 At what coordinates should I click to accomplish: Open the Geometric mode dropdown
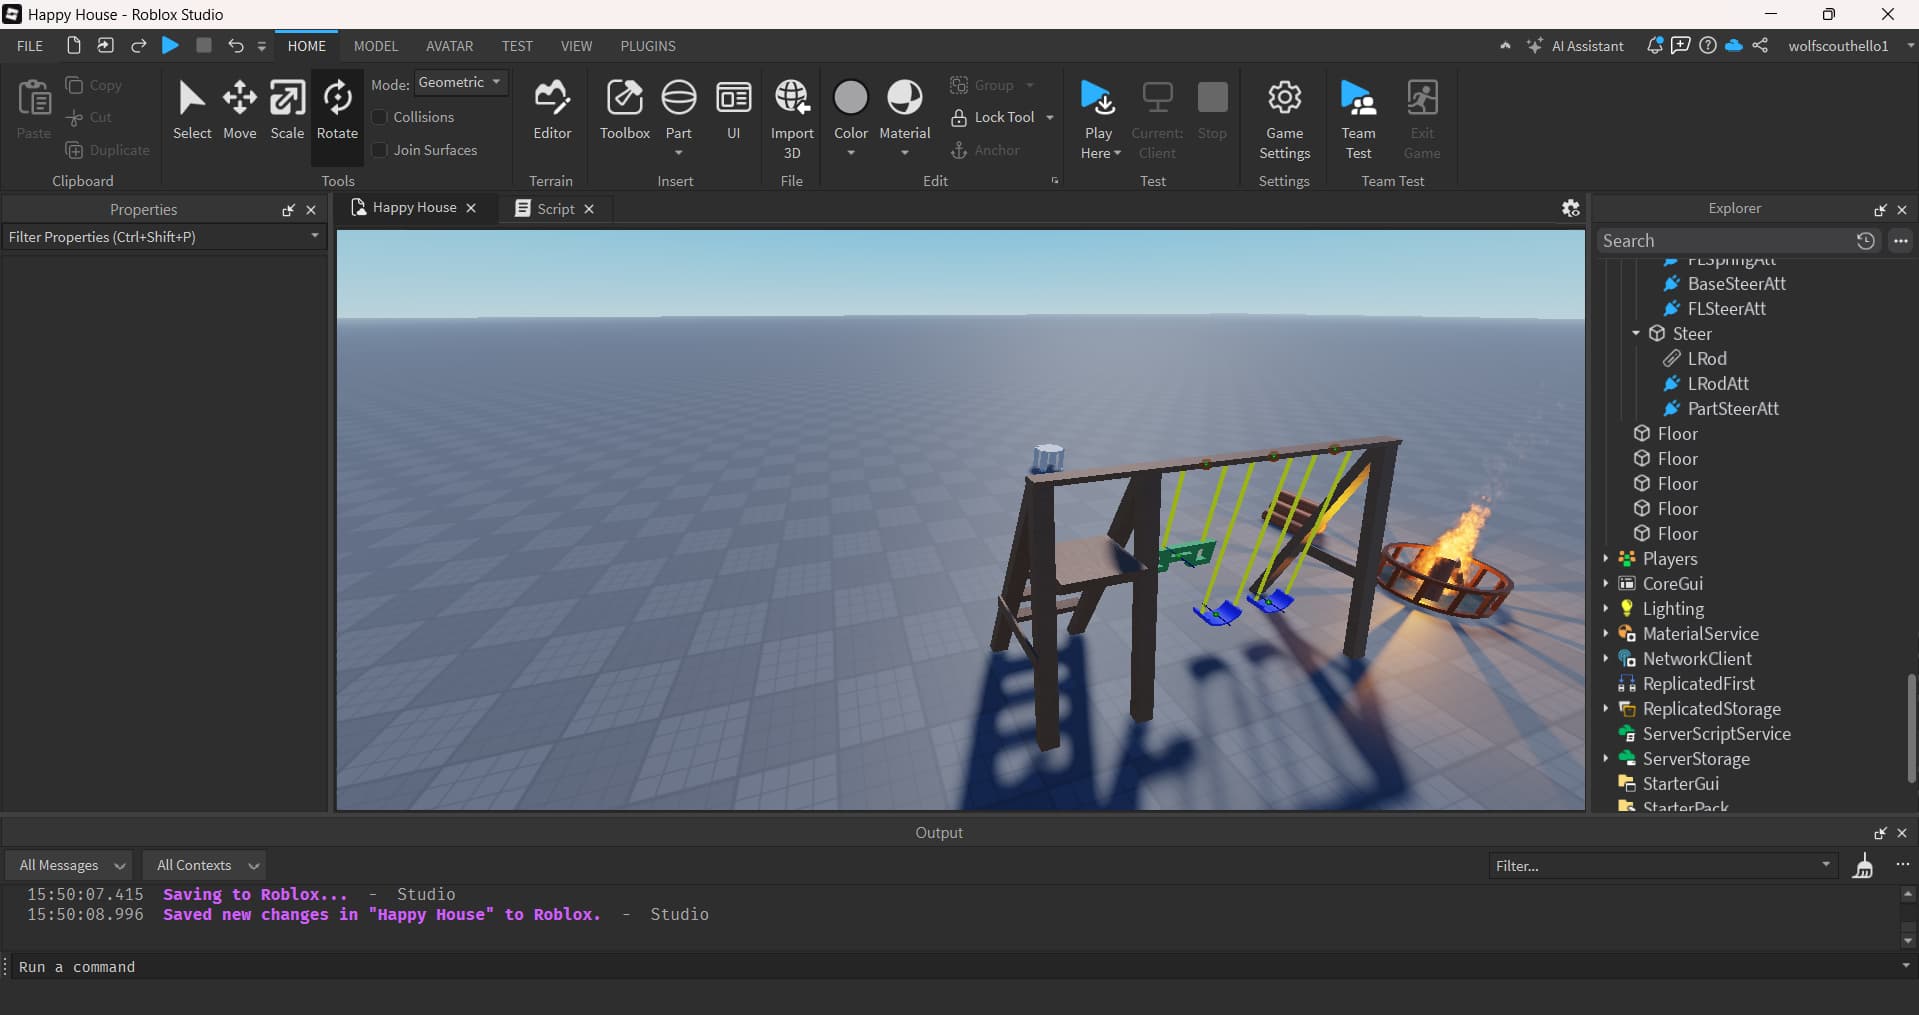point(460,83)
